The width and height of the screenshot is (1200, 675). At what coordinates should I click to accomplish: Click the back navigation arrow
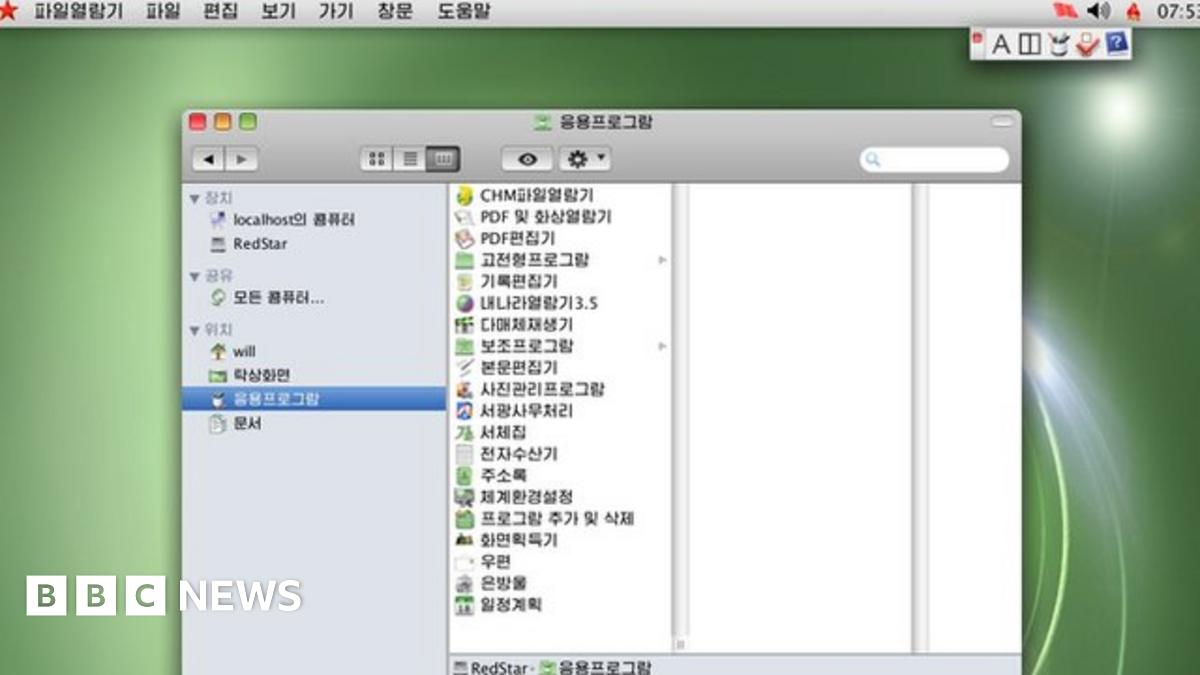(208, 159)
